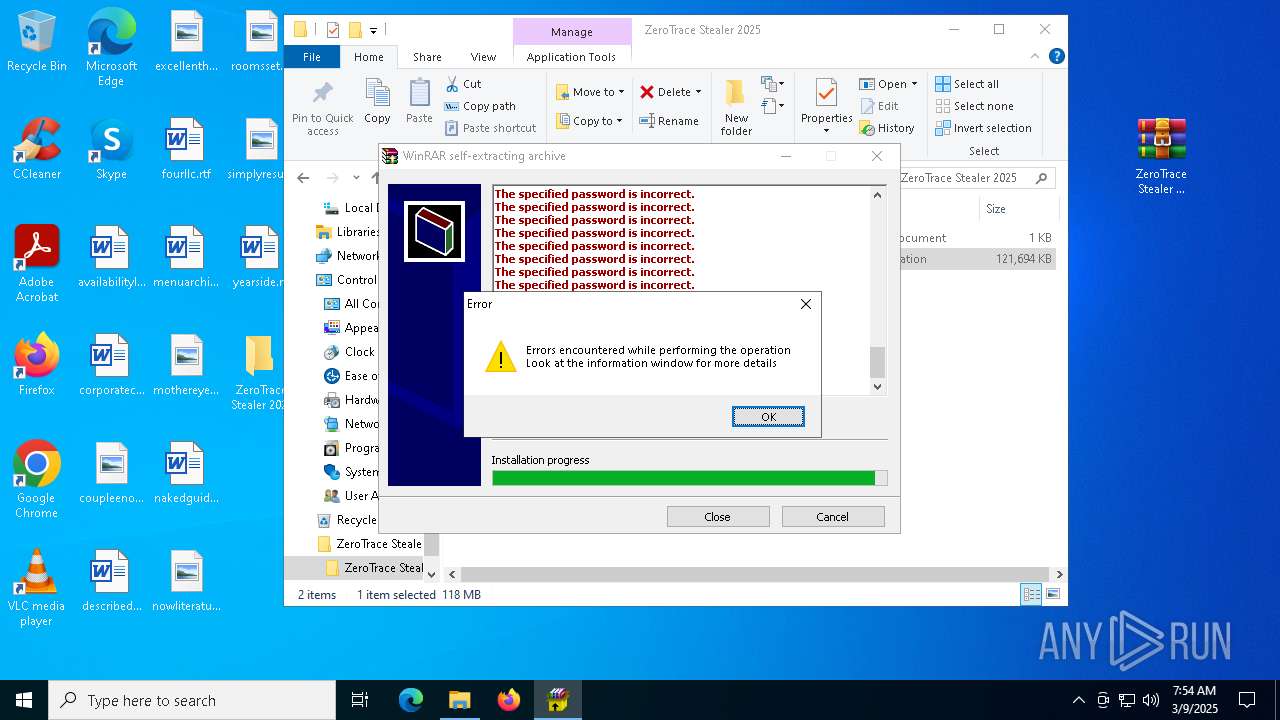The height and width of the screenshot is (720, 1280).
Task: Show hidden system tray icons
Action: (1078, 700)
